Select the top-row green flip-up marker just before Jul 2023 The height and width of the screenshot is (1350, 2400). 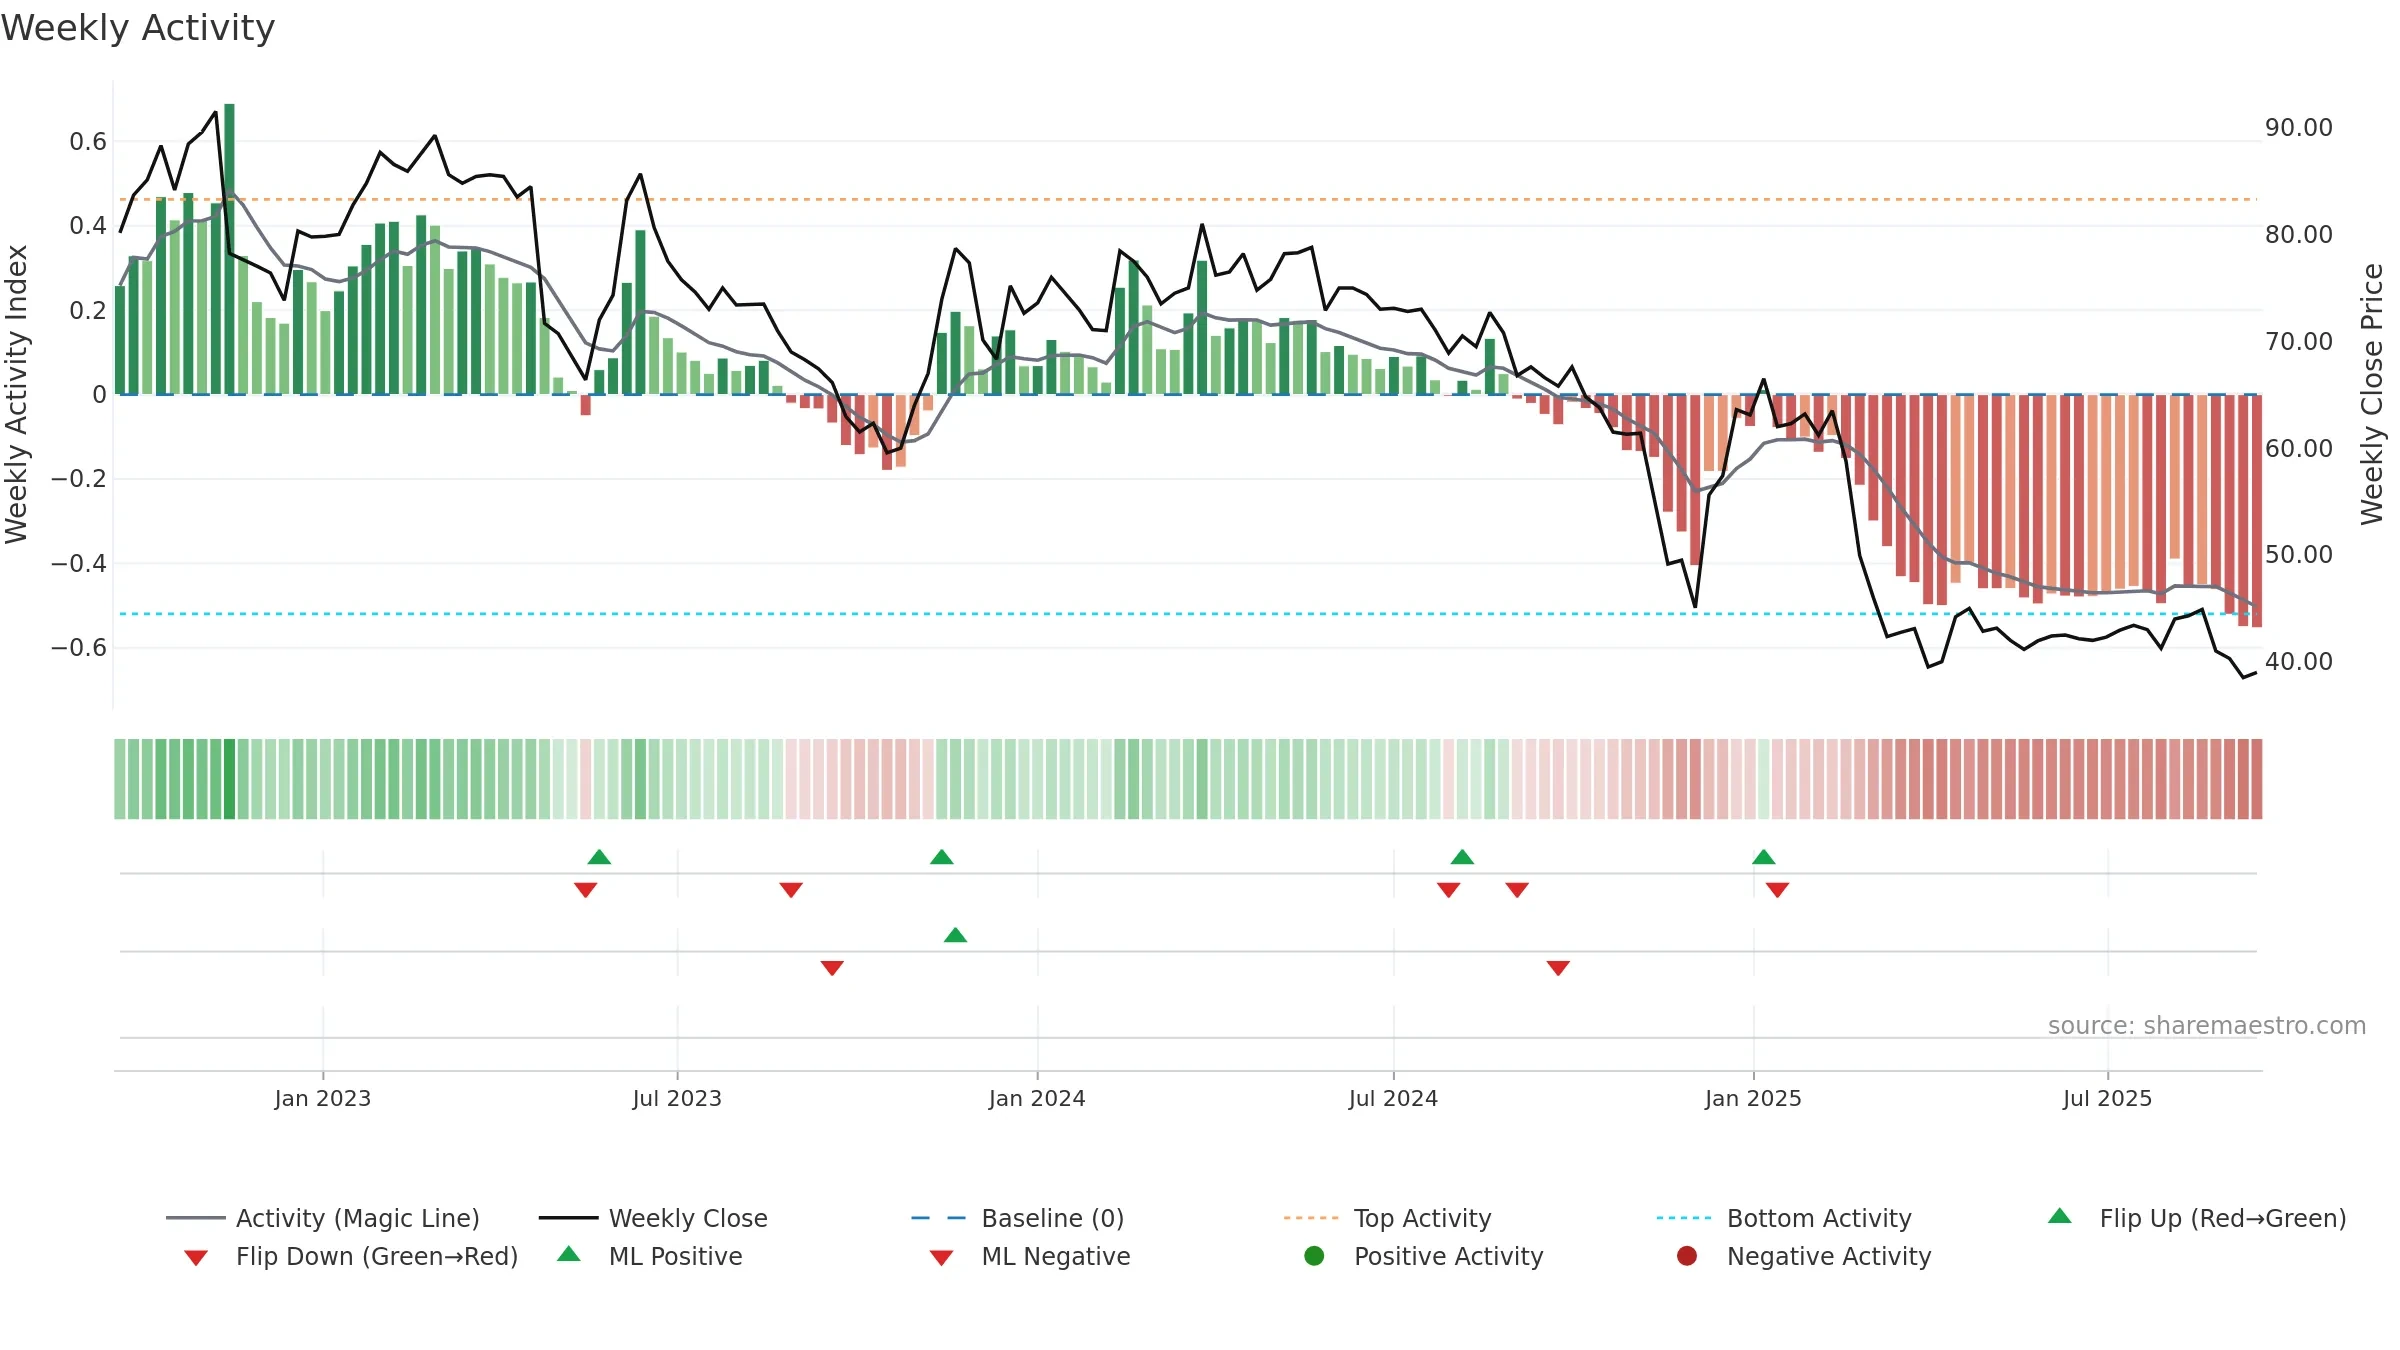tap(599, 857)
